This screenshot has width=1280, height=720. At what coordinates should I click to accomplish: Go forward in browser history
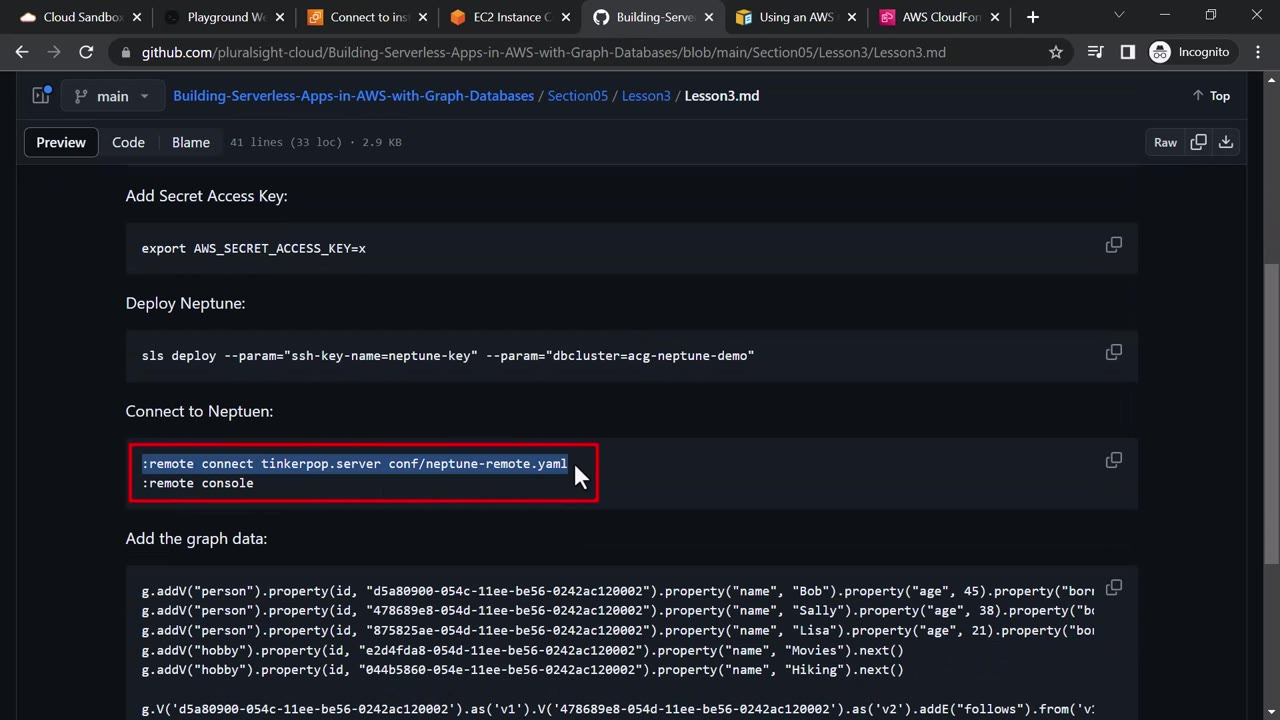(54, 52)
